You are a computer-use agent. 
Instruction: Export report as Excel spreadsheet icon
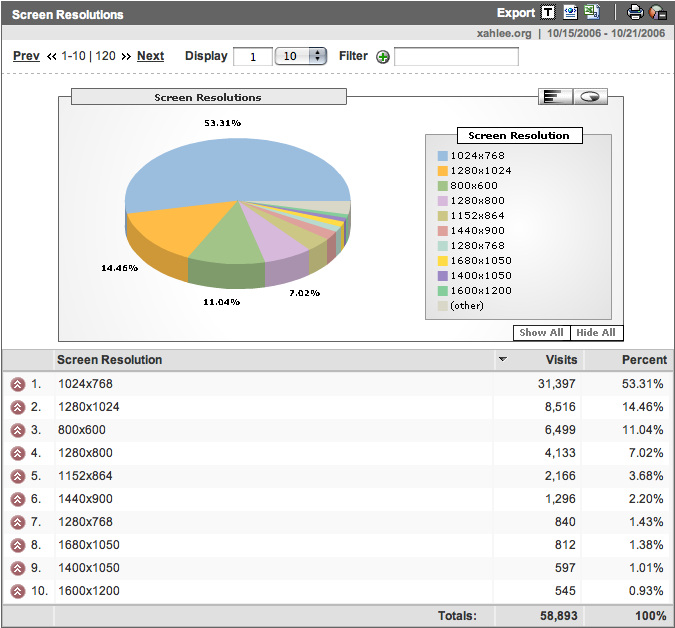(x=592, y=13)
